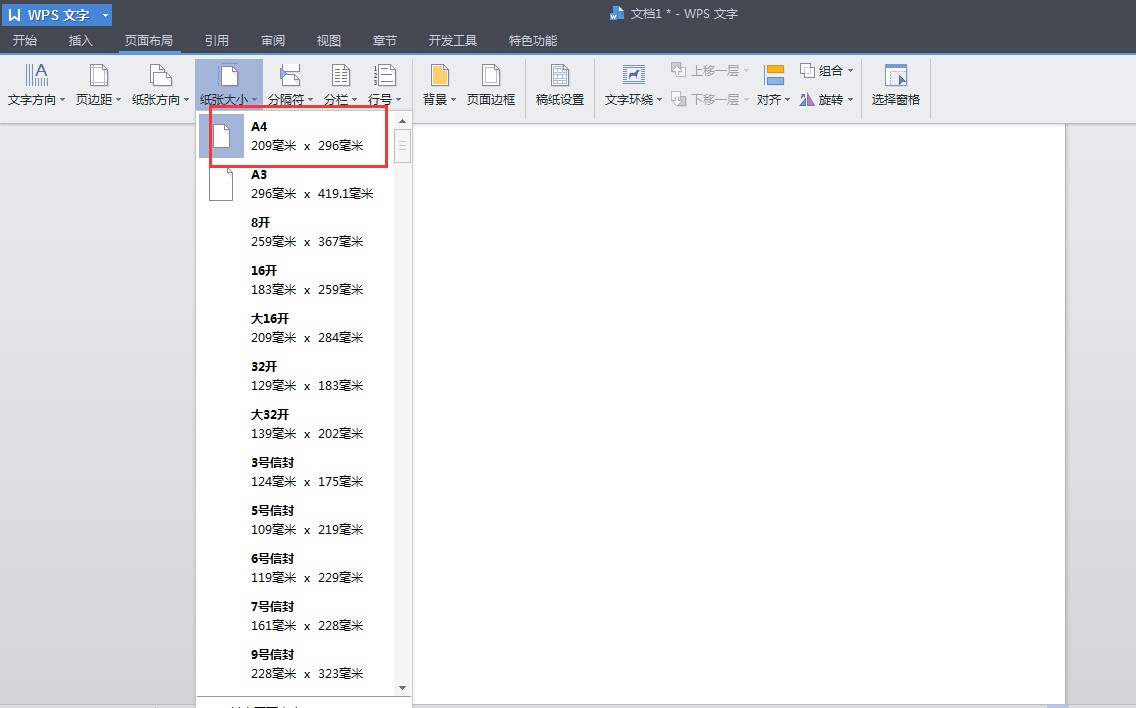The image size is (1136, 708).
Task: Expand the 背景 dropdown arrow
Action: pos(454,100)
